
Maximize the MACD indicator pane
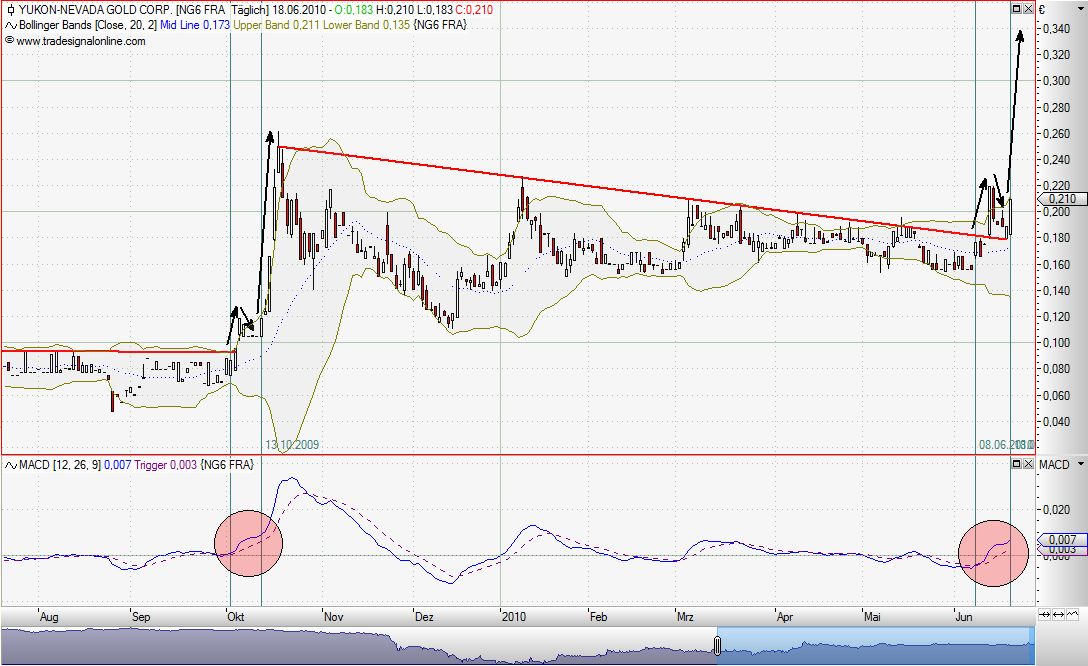coord(1017,465)
